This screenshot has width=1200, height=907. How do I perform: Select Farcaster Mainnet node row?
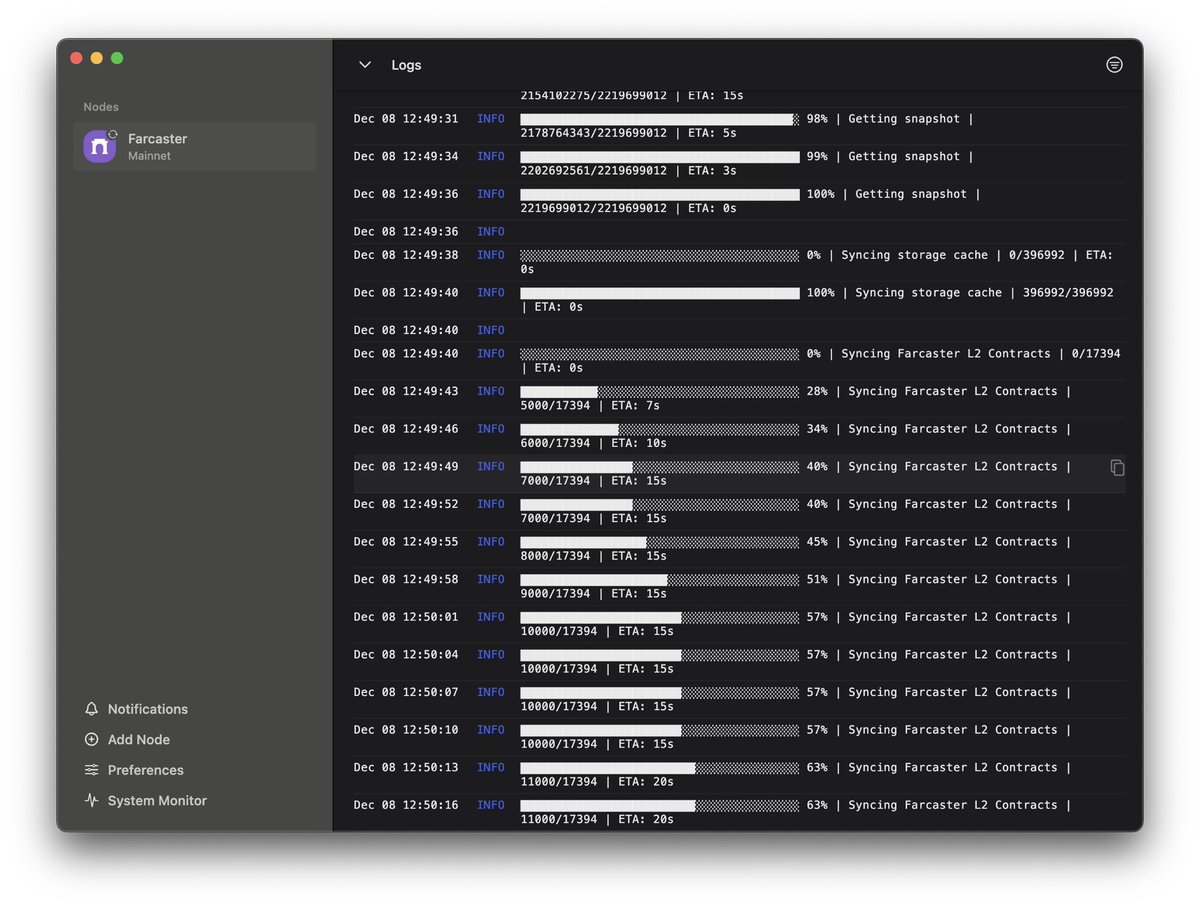[195, 146]
